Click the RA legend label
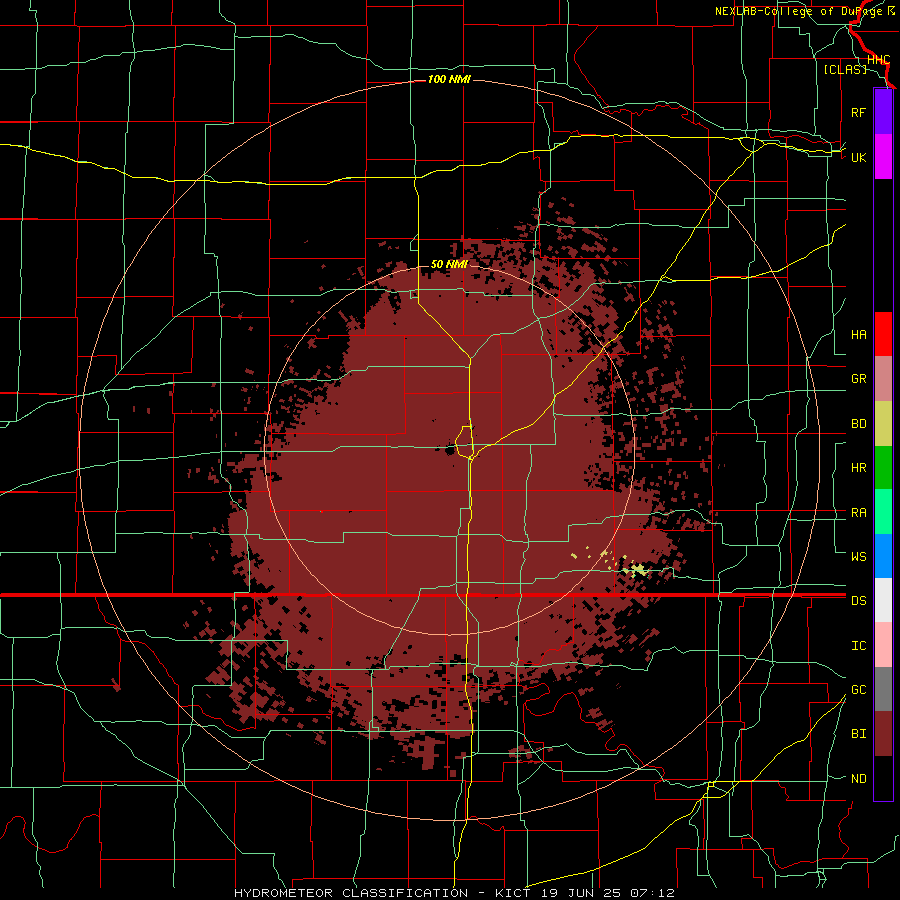This screenshot has width=900, height=900. (858, 513)
